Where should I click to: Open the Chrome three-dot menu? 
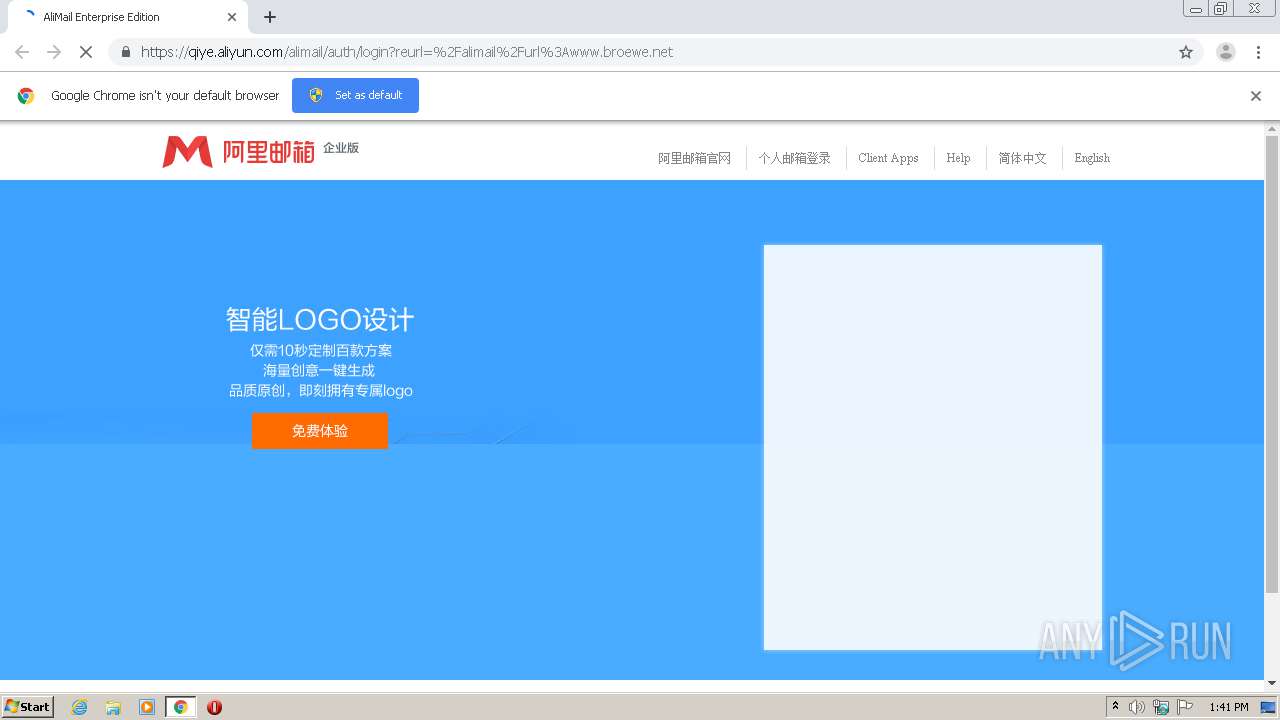(1257, 52)
